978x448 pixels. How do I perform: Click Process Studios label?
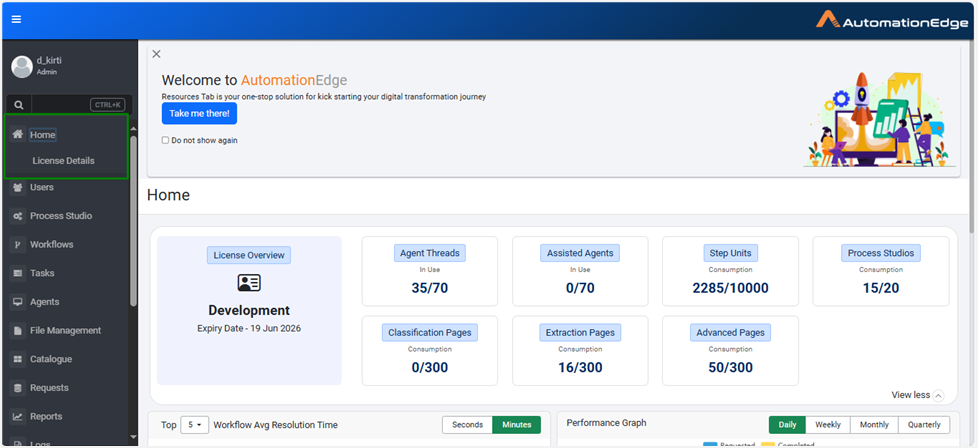click(x=881, y=253)
